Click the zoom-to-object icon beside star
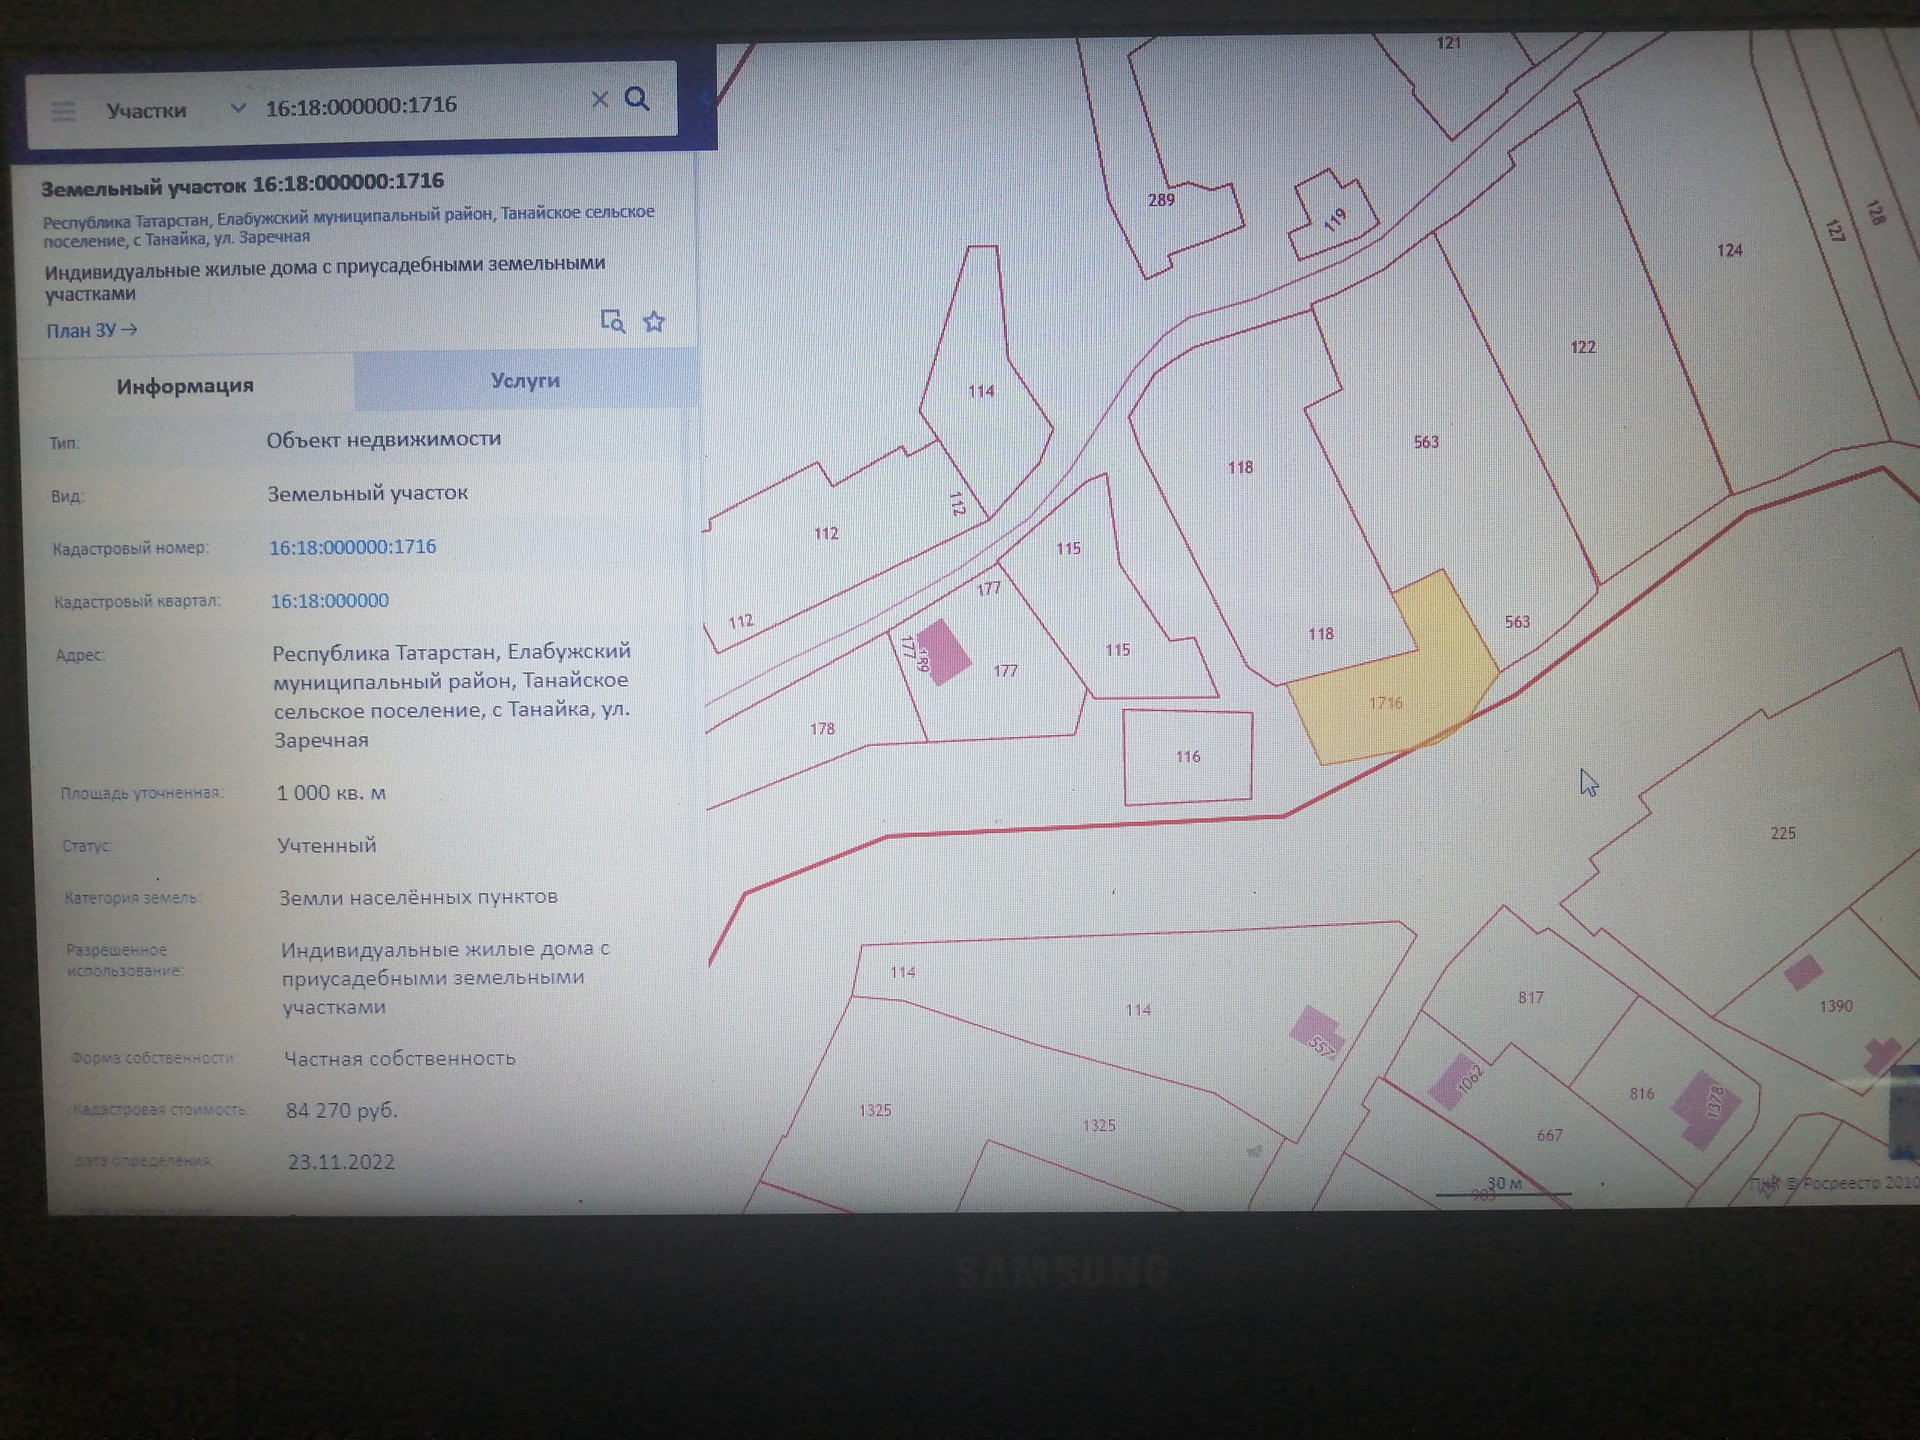 pyautogui.click(x=612, y=321)
